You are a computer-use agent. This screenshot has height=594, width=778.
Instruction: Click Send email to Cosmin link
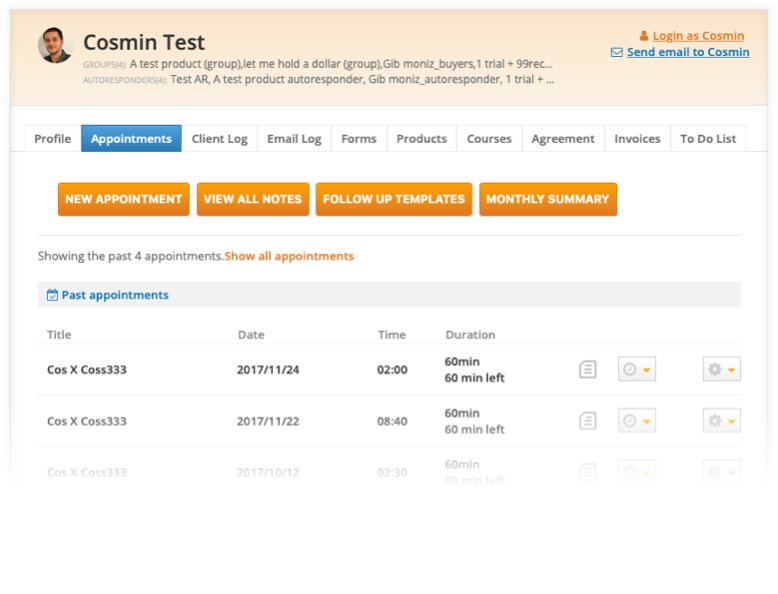(x=688, y=52)
